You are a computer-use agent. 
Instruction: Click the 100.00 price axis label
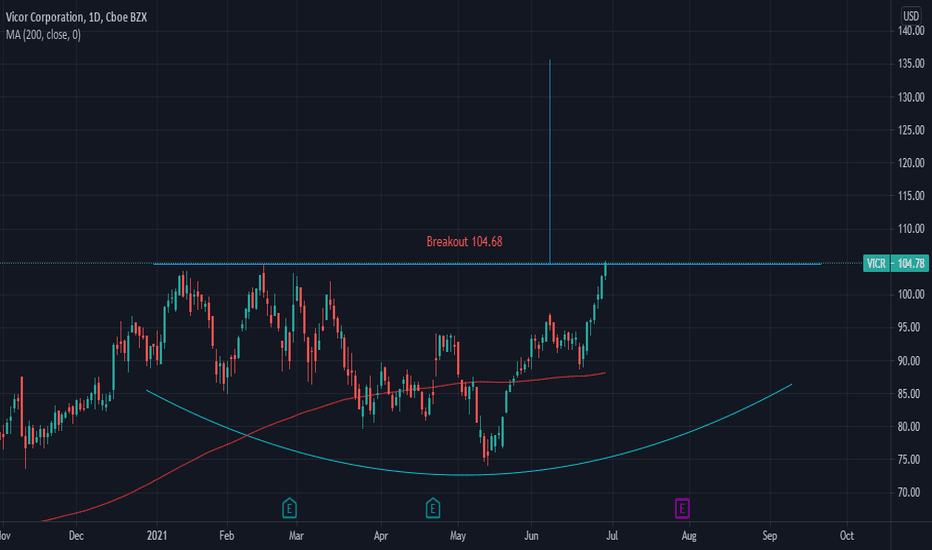click(911, 294)
